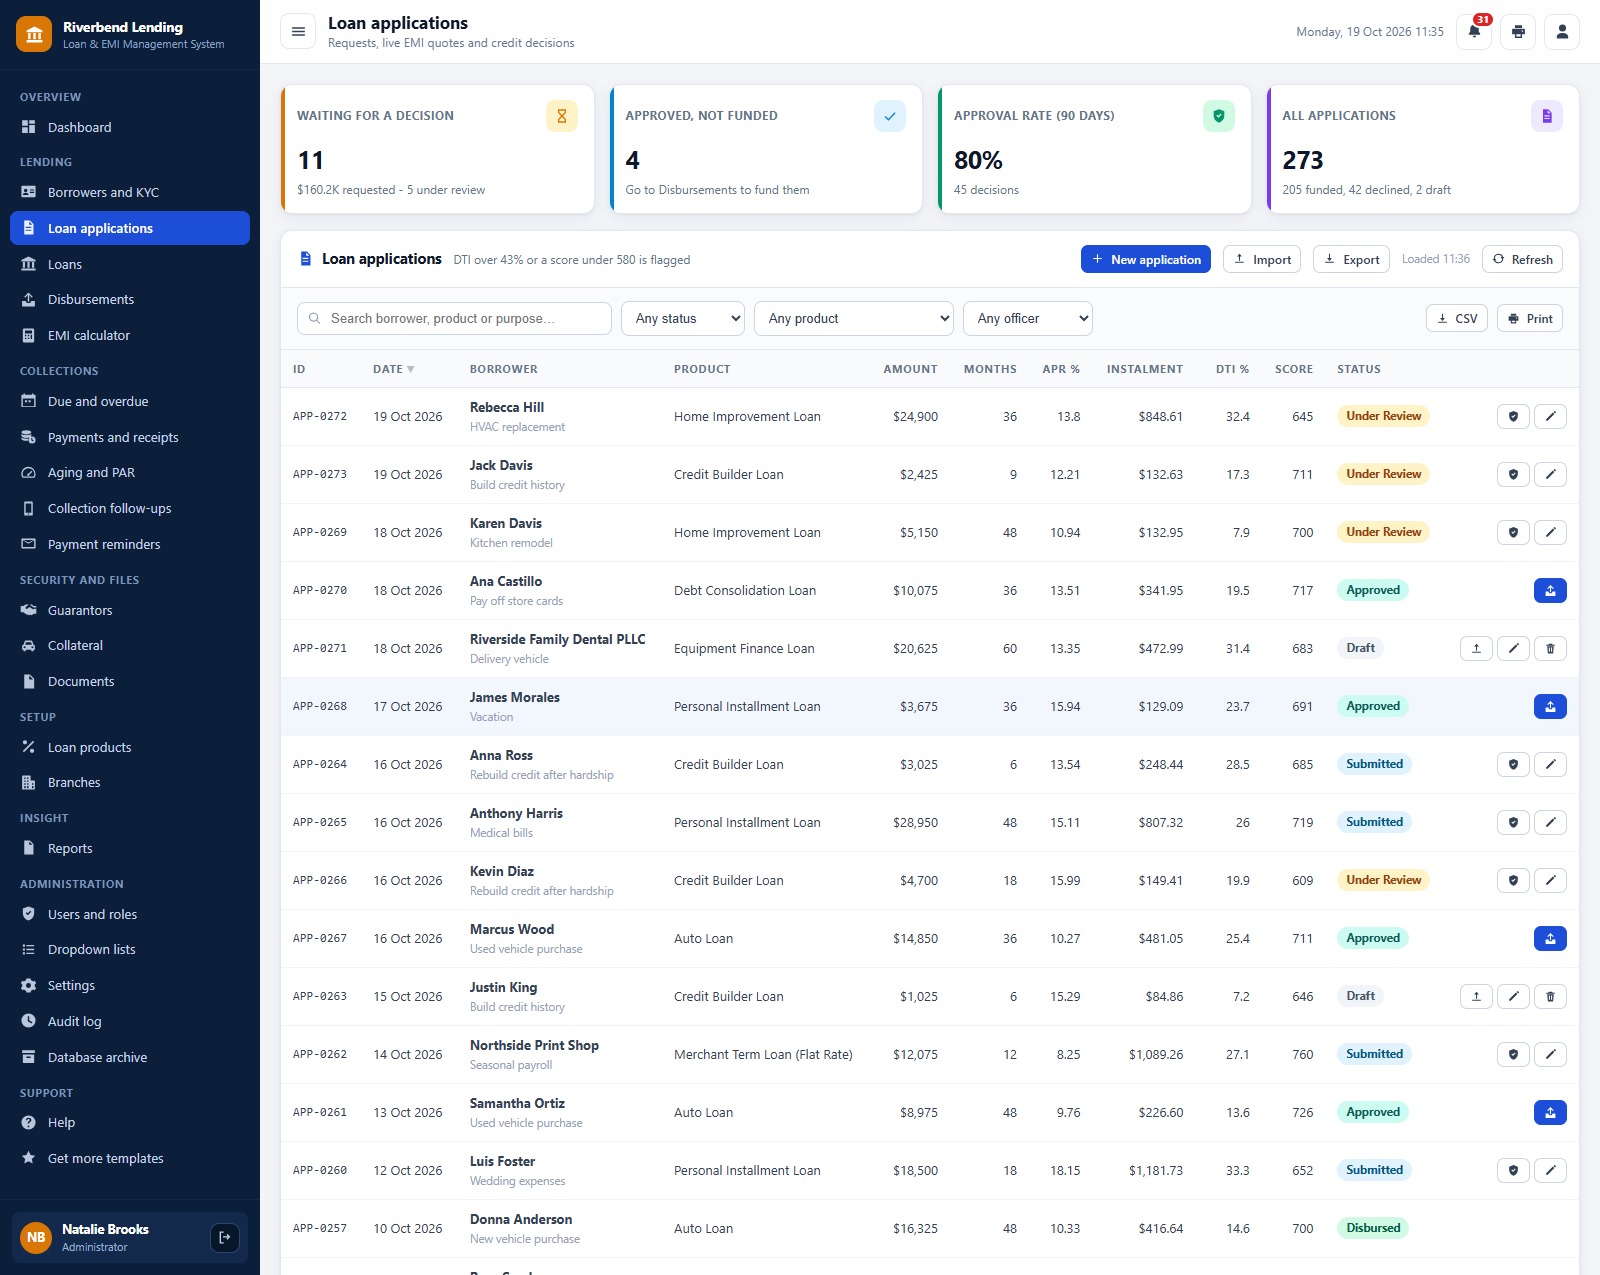Review decision shield for Rebecca Hill
1600x1275 pixels.
[x=1513, y=417]
